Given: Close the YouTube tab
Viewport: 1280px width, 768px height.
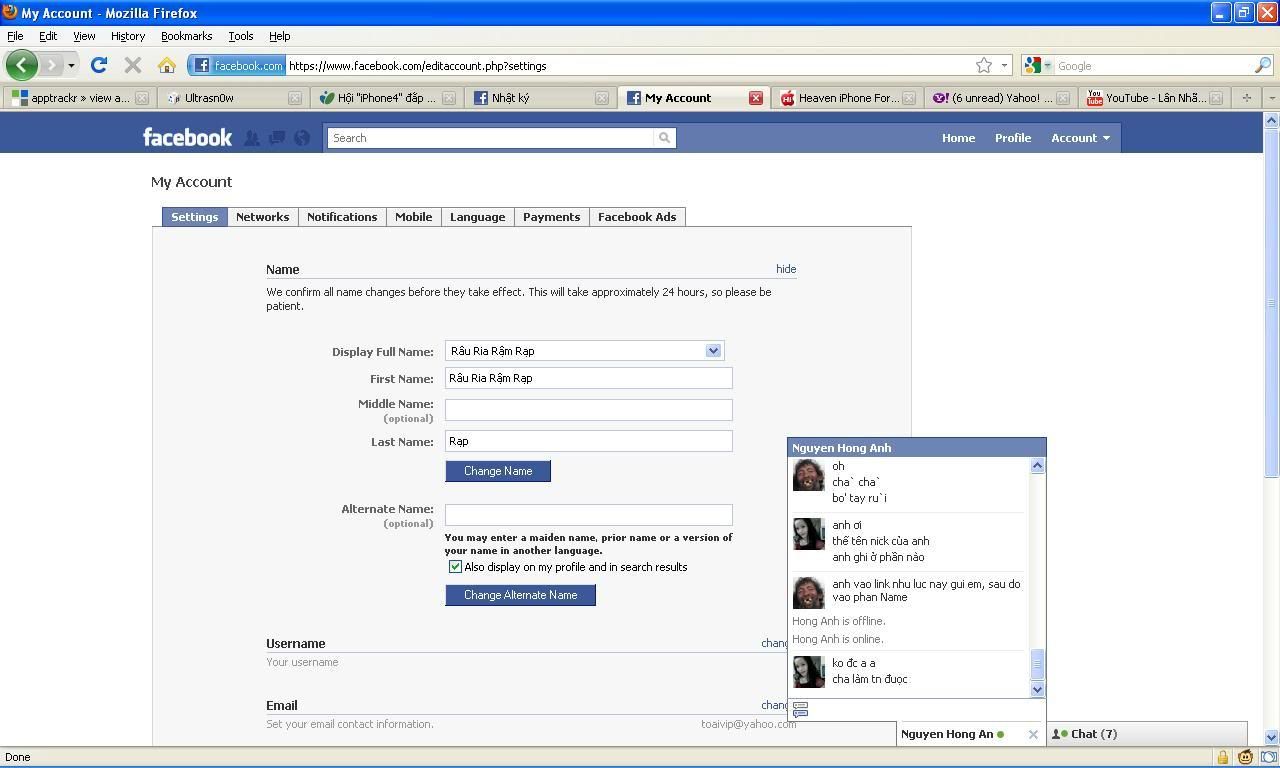Looking at the screenshot, I should [1216, 98].
